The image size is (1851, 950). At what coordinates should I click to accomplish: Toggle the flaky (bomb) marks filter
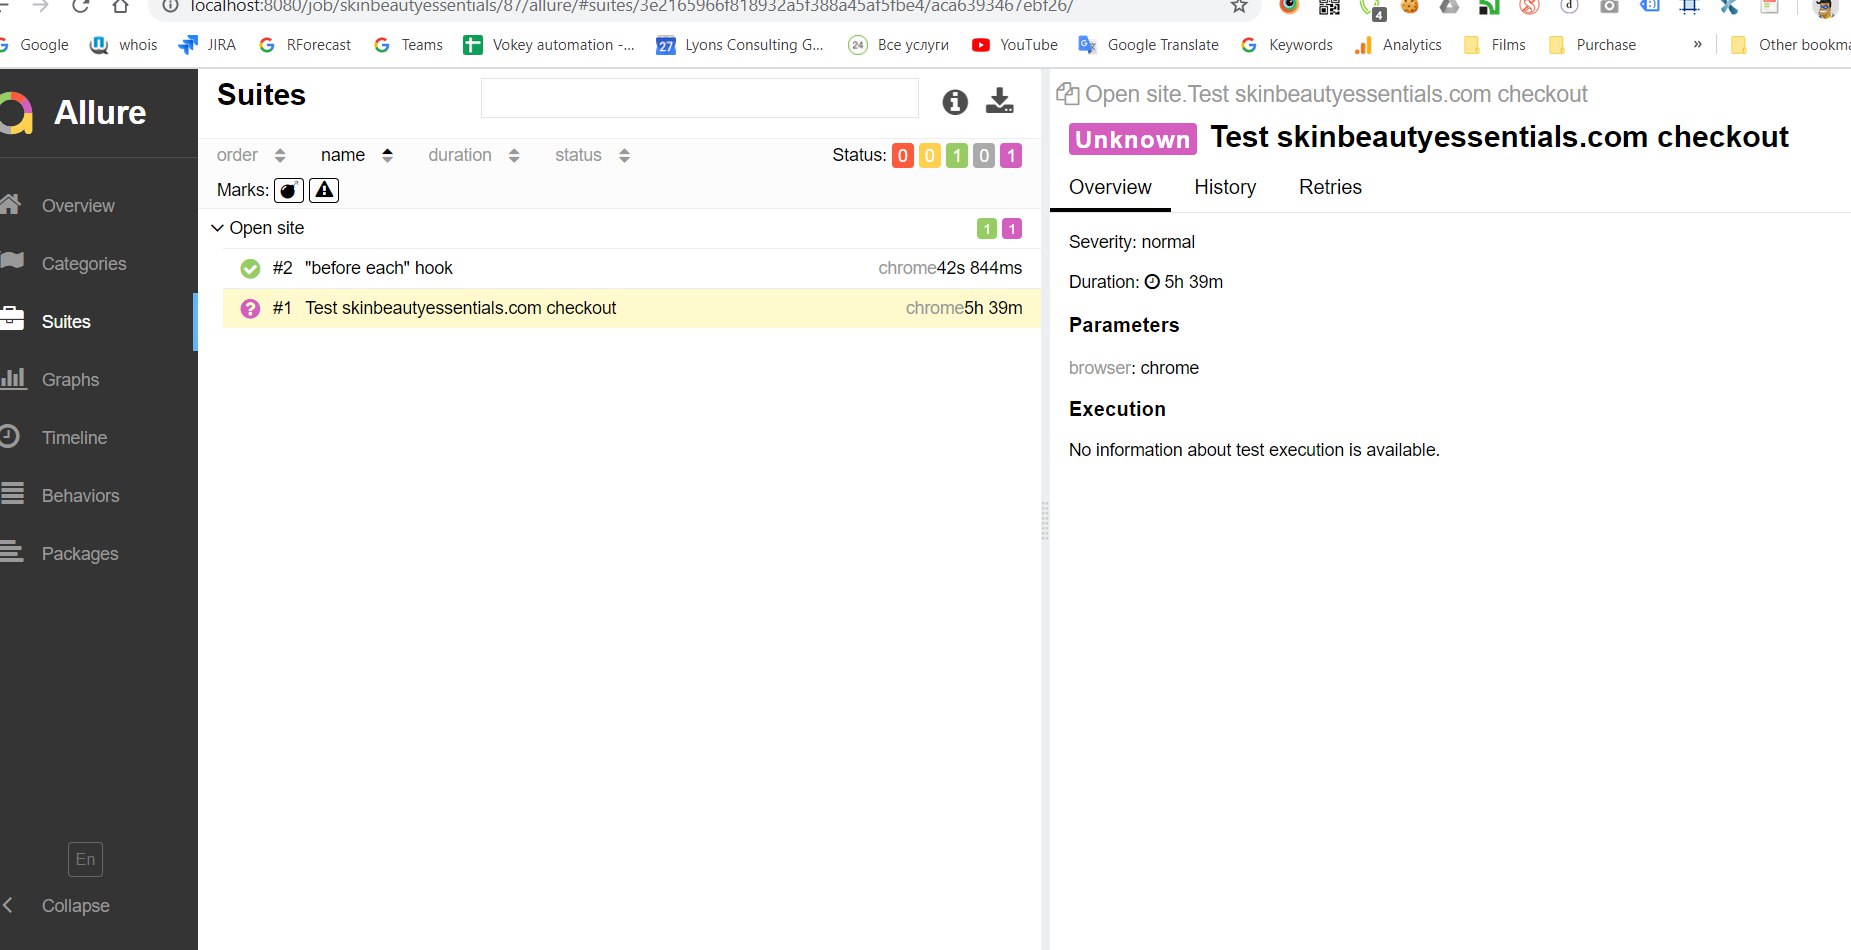click(289, 190)
